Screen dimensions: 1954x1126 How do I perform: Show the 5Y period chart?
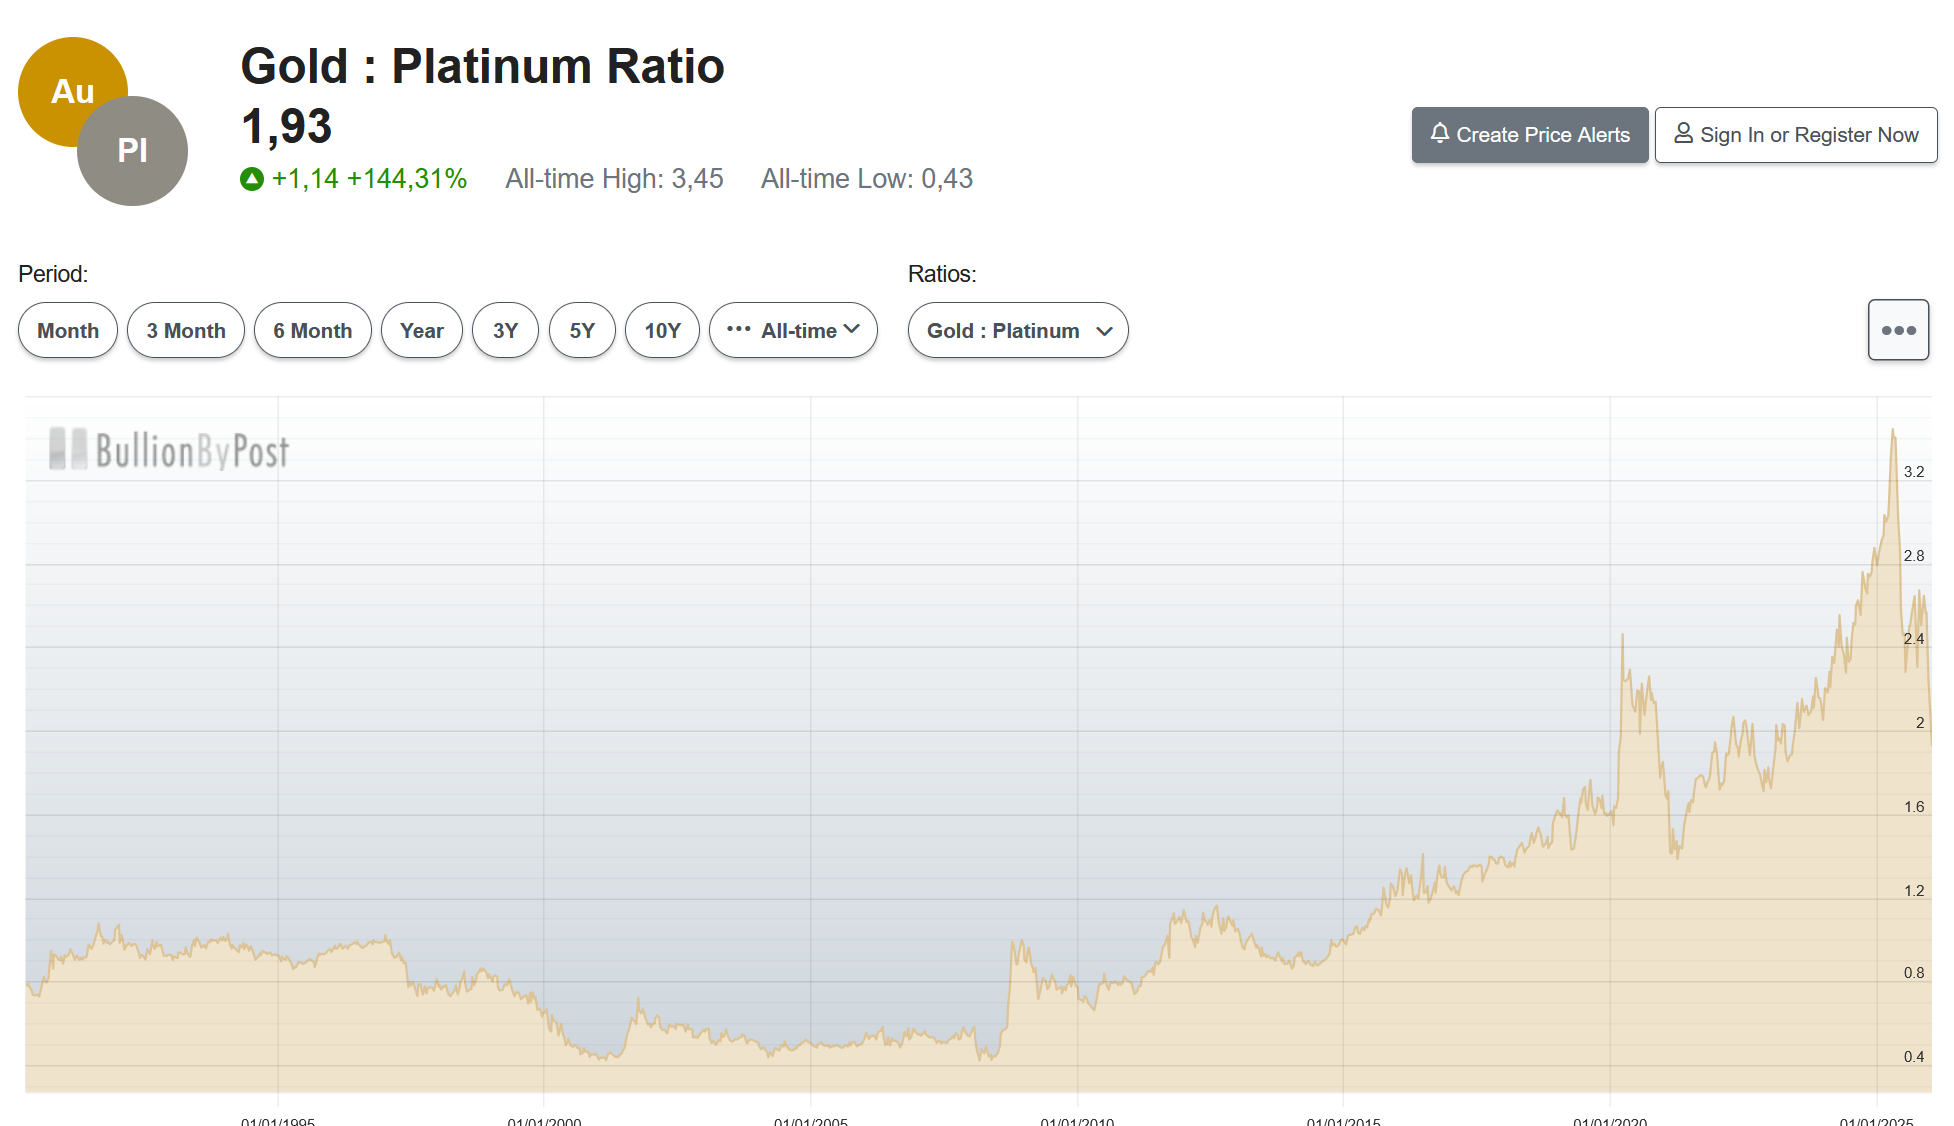[582, 330]
